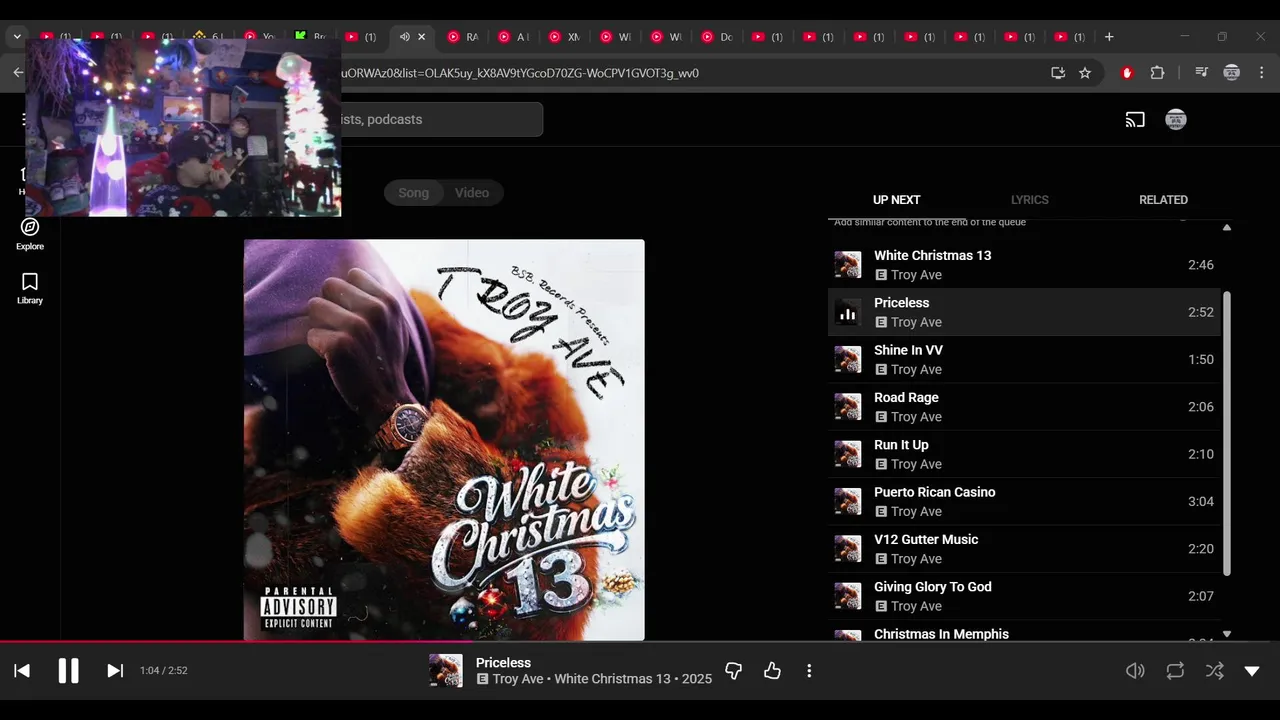Select the LYRICS tab
Image resolution: width=1280 pixels, height=720 pixels.
click(x=1029, y=200)
